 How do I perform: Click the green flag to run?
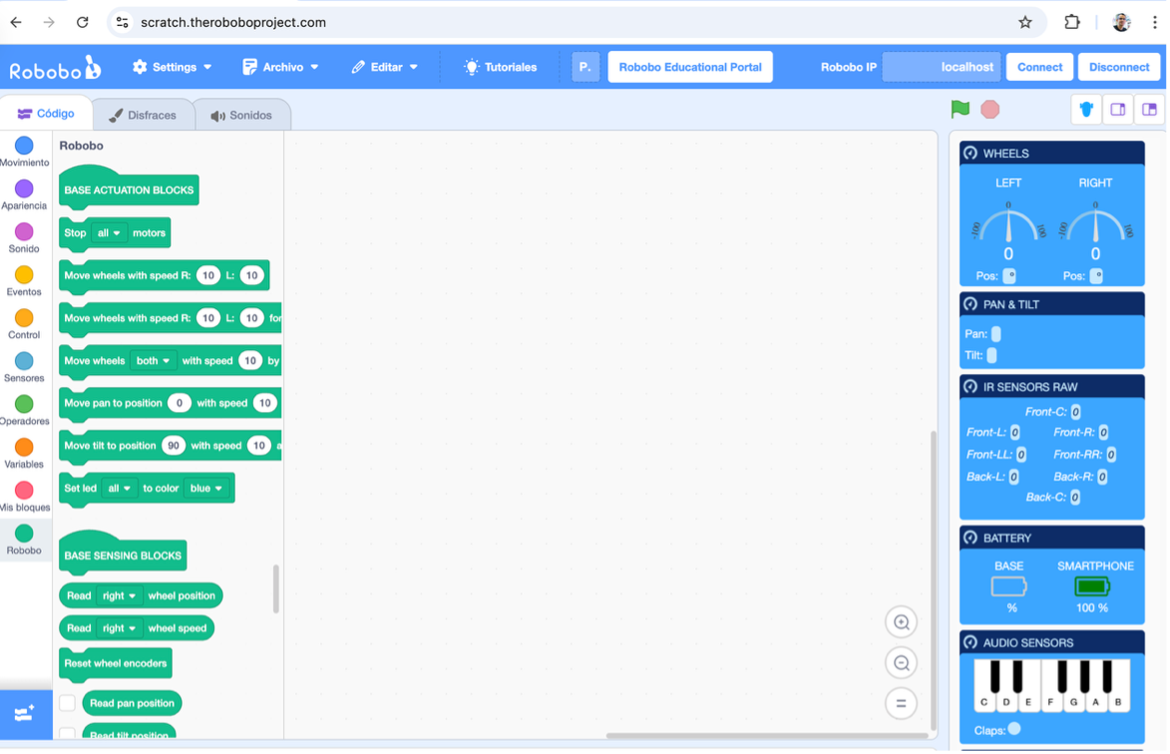pyautogui.click(x=960, y=109)
